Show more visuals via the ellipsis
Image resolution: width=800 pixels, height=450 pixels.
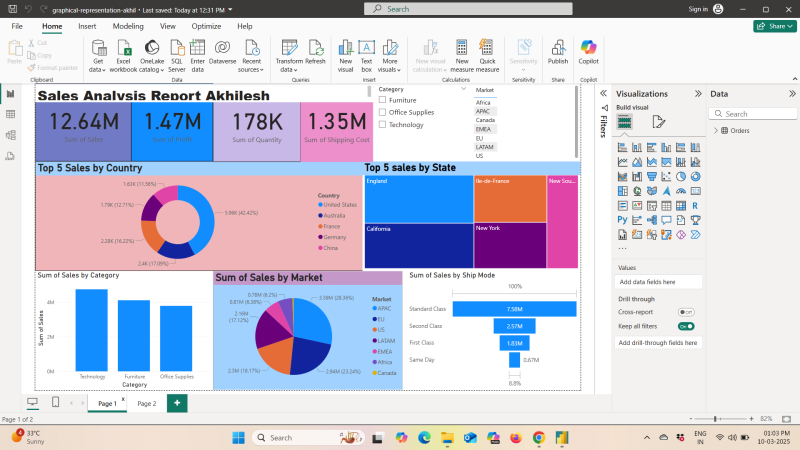click(622, 249)
